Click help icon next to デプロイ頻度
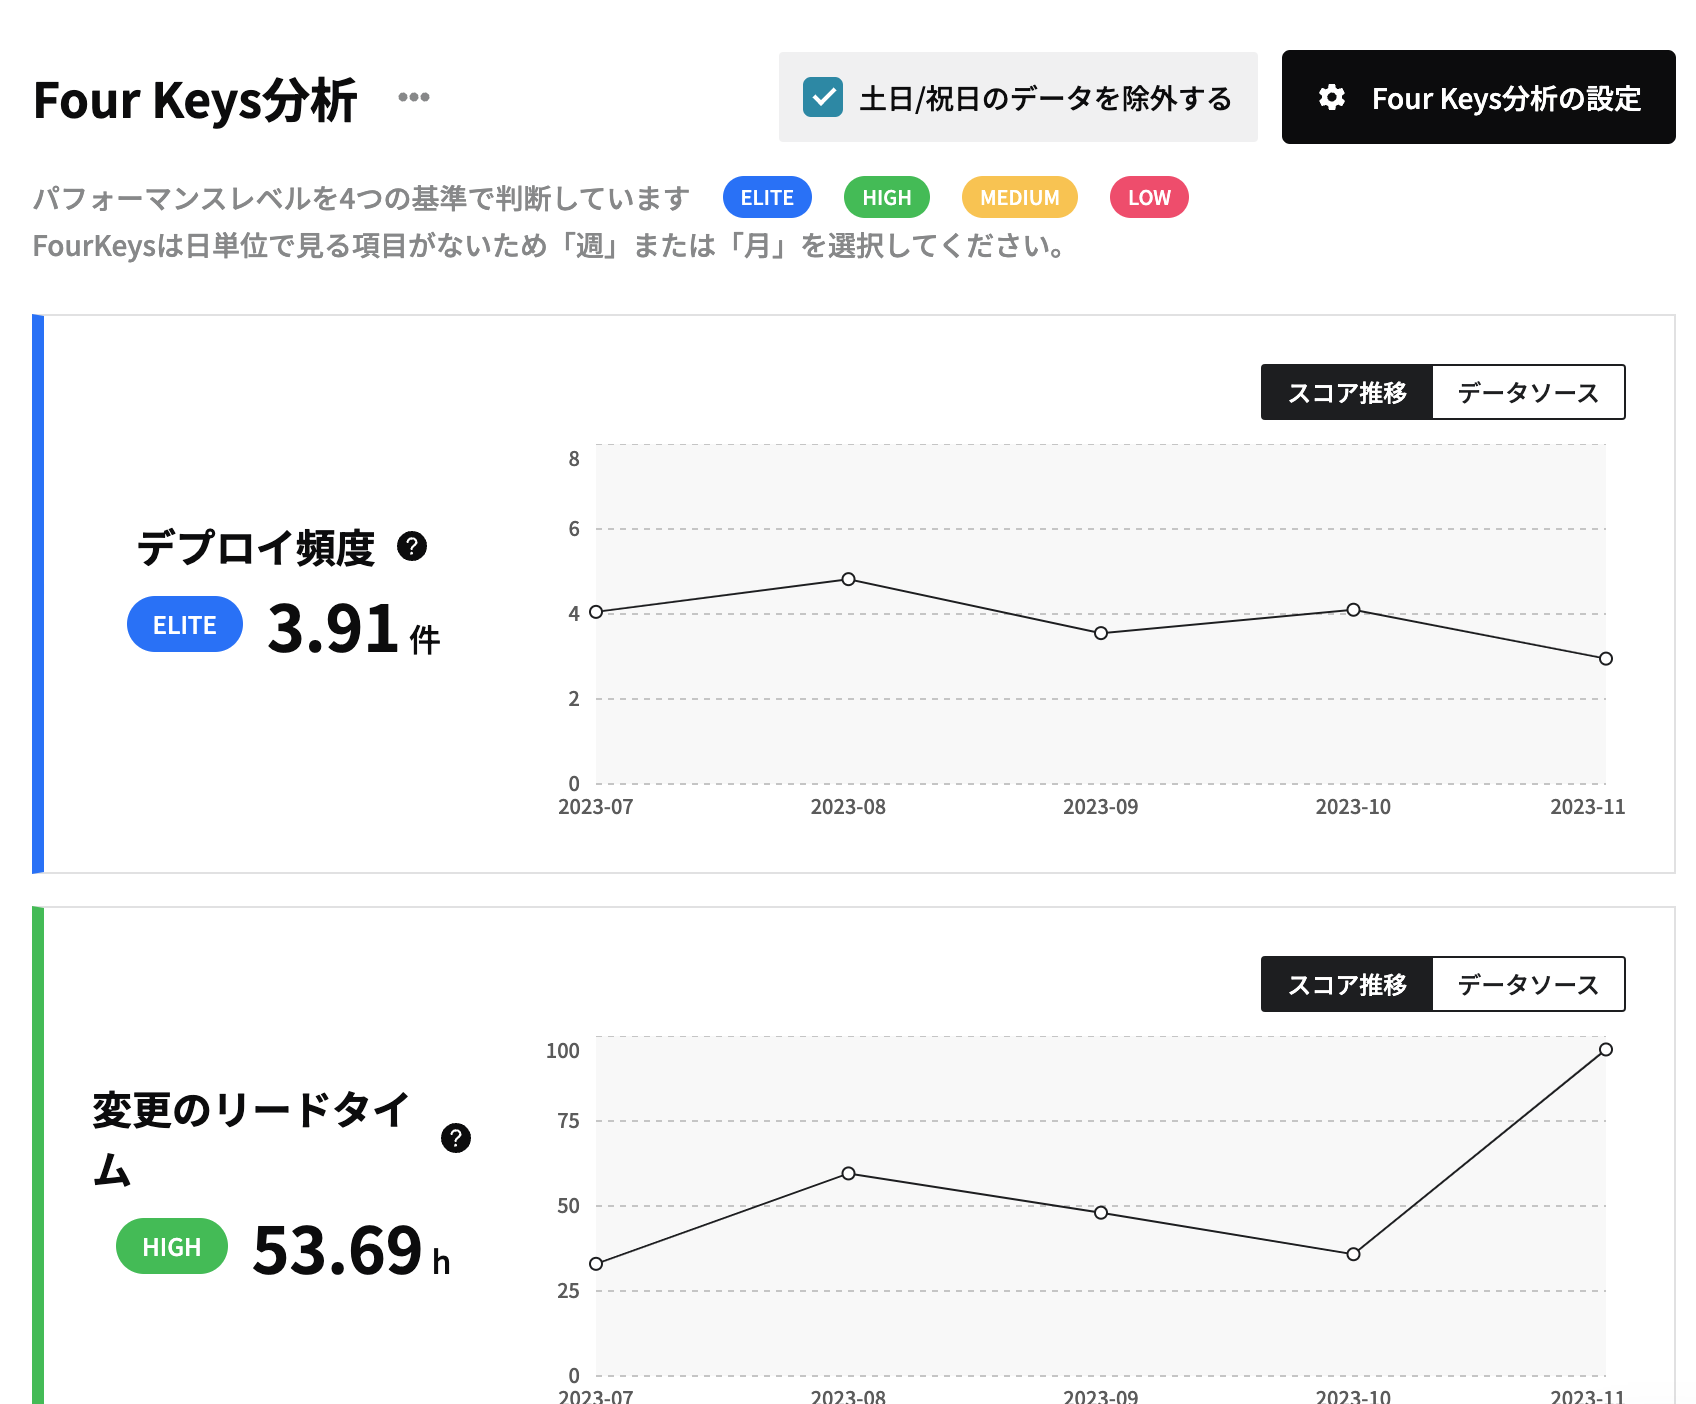Viewport: 1696px width, 1404px height. (412, 546)
